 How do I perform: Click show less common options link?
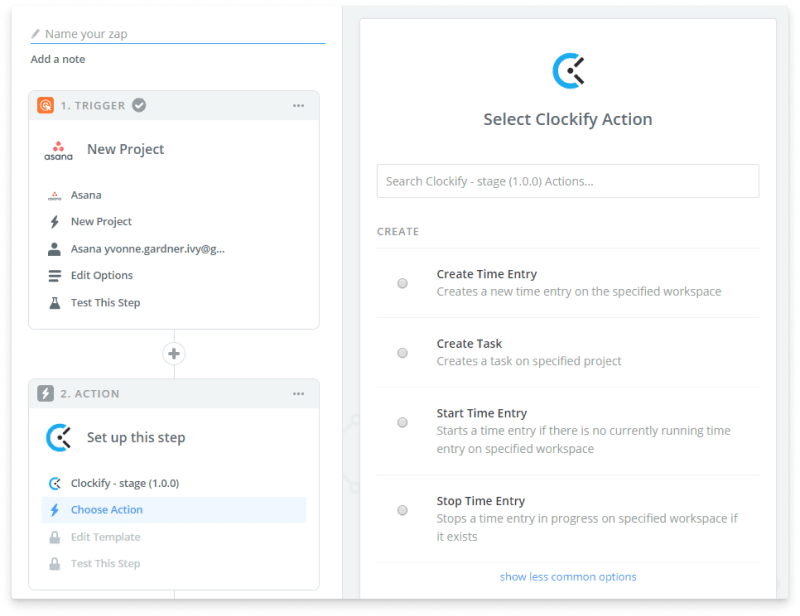[568, 577]
